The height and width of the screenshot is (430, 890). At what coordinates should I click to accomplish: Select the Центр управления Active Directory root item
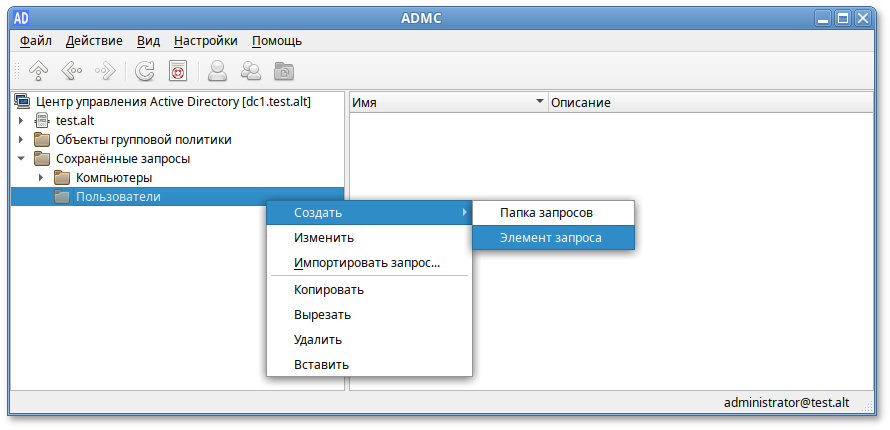click(173, 102)
